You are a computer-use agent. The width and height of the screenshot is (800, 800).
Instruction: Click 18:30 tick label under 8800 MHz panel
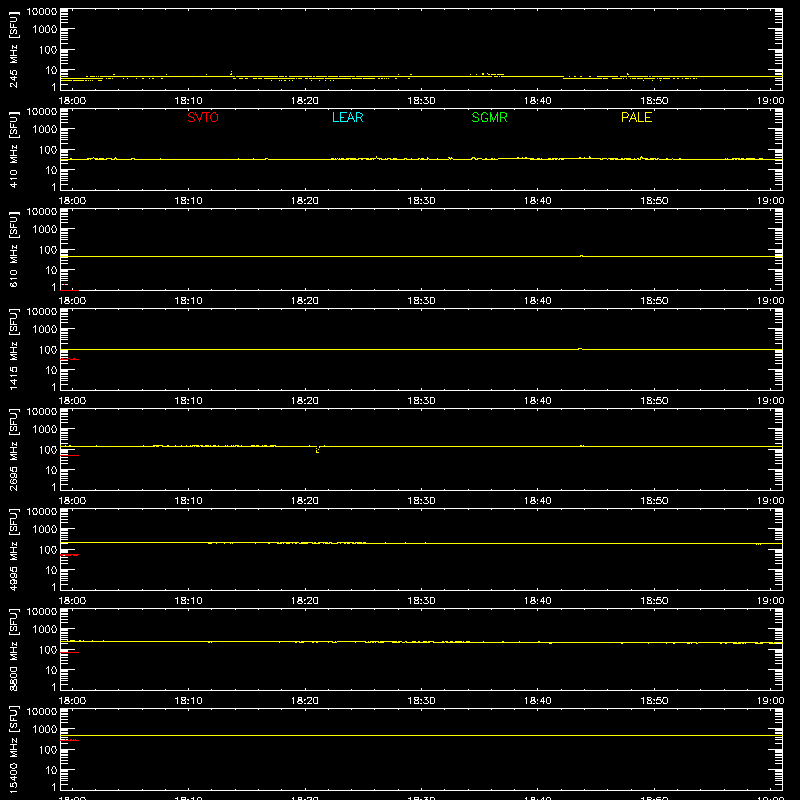pyautogui.click(x=421, y=701)
